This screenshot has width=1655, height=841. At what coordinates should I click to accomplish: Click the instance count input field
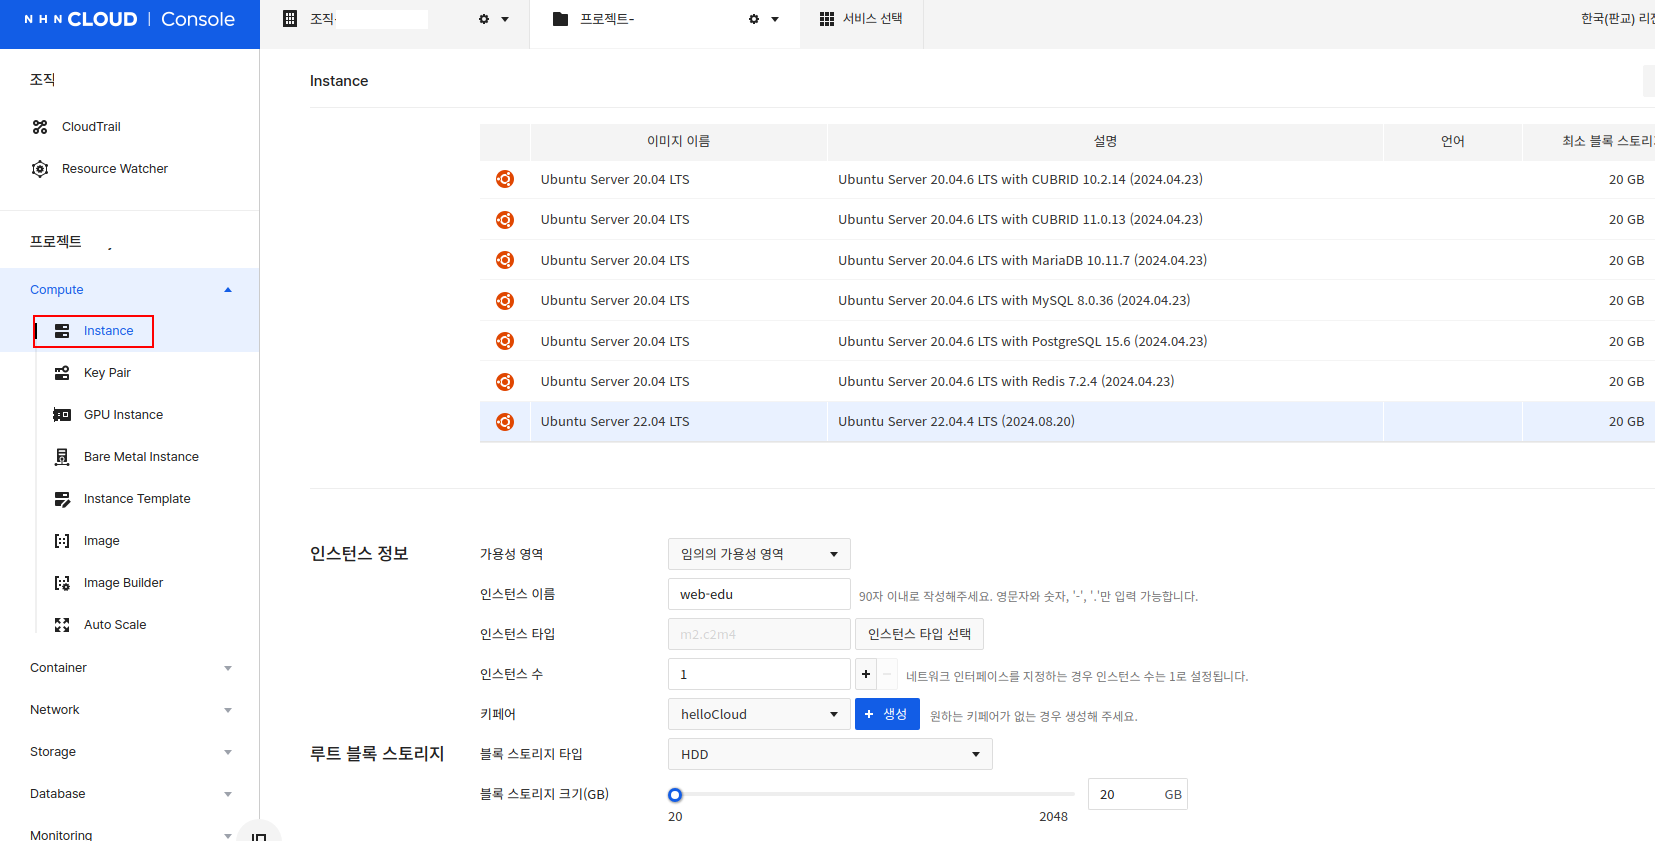pos(759,674)
